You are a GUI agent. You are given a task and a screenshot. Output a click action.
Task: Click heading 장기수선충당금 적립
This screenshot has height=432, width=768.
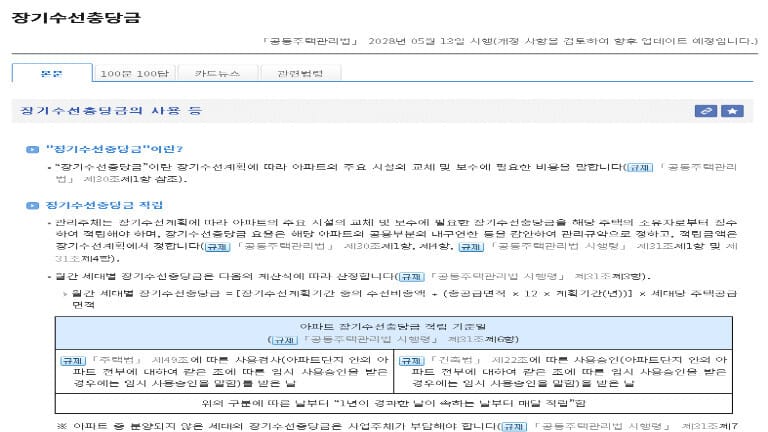104,205
